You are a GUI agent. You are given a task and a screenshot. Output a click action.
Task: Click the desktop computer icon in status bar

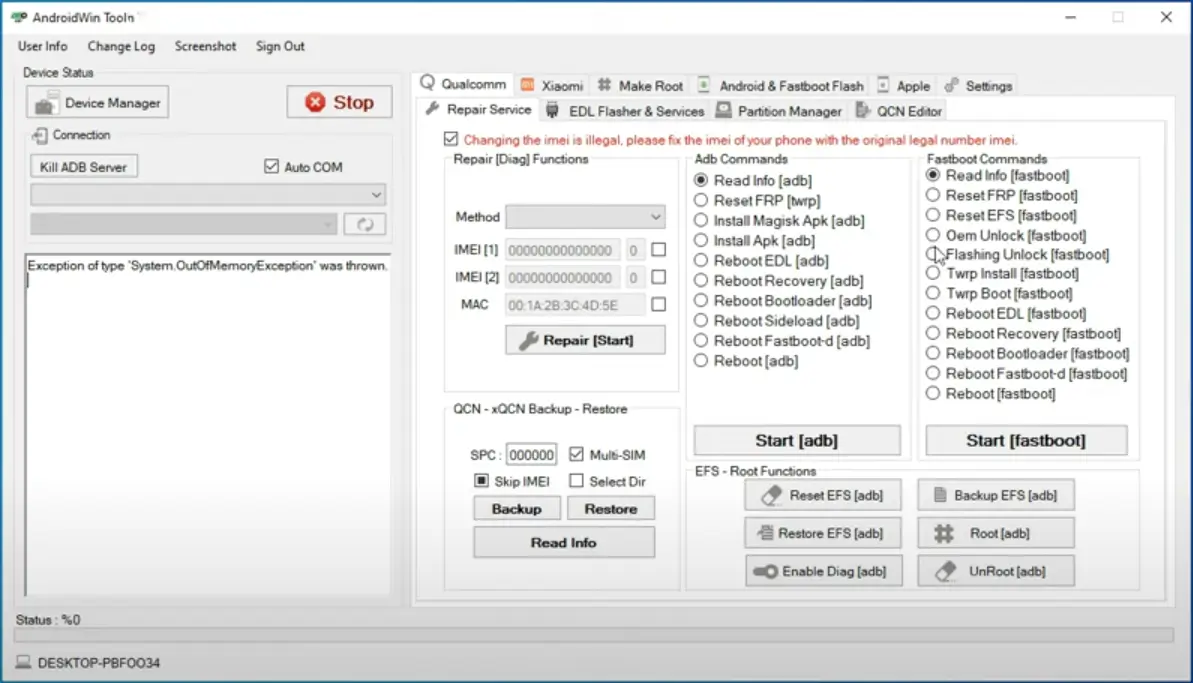pos(24,662)
